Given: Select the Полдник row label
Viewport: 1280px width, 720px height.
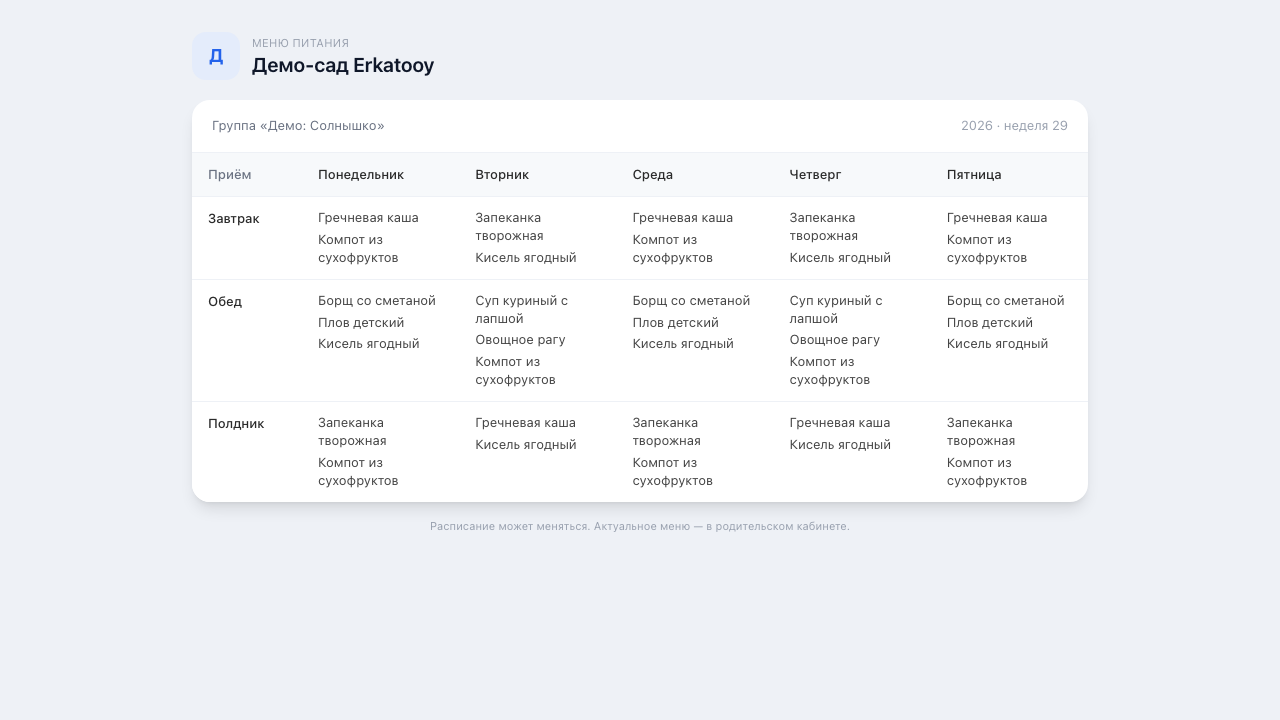Looking at the screenshot, I should tap(236, 424).
